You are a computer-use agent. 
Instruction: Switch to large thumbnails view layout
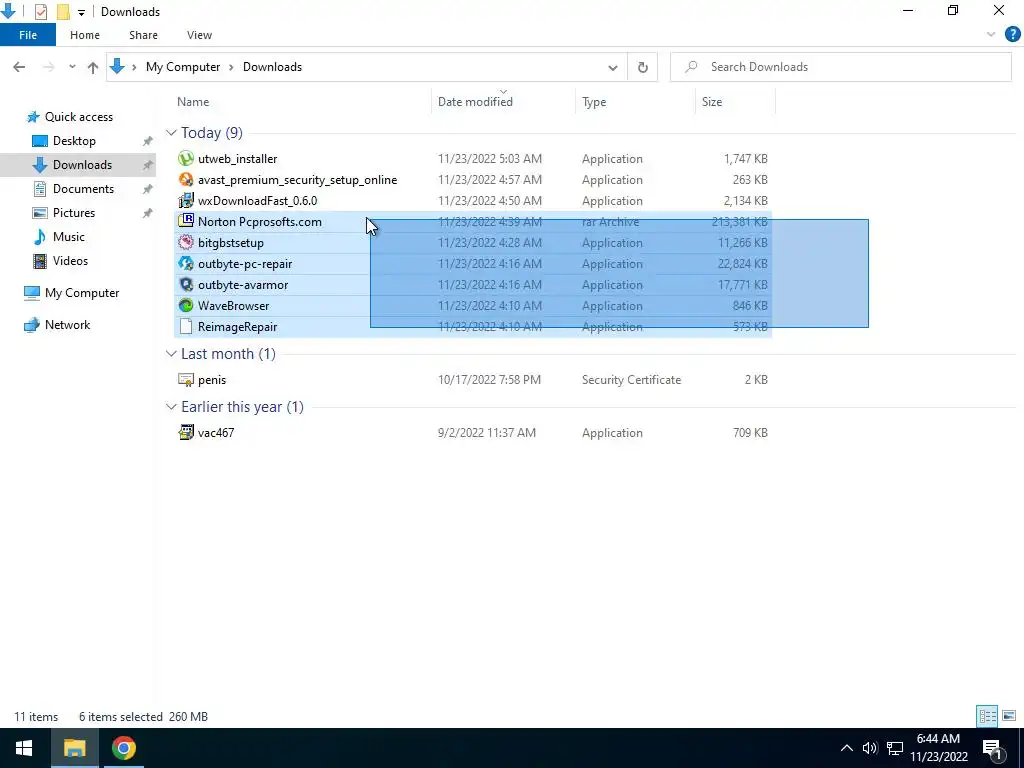(1009, 716)
